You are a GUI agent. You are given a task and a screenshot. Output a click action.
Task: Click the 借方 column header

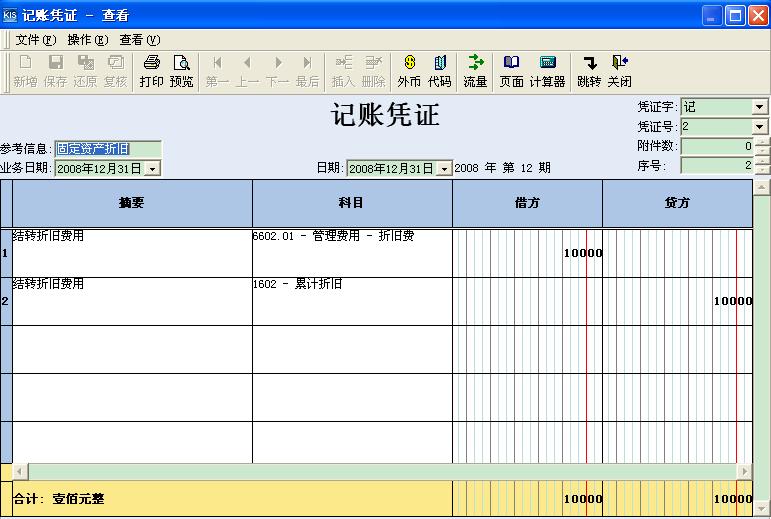527,203
